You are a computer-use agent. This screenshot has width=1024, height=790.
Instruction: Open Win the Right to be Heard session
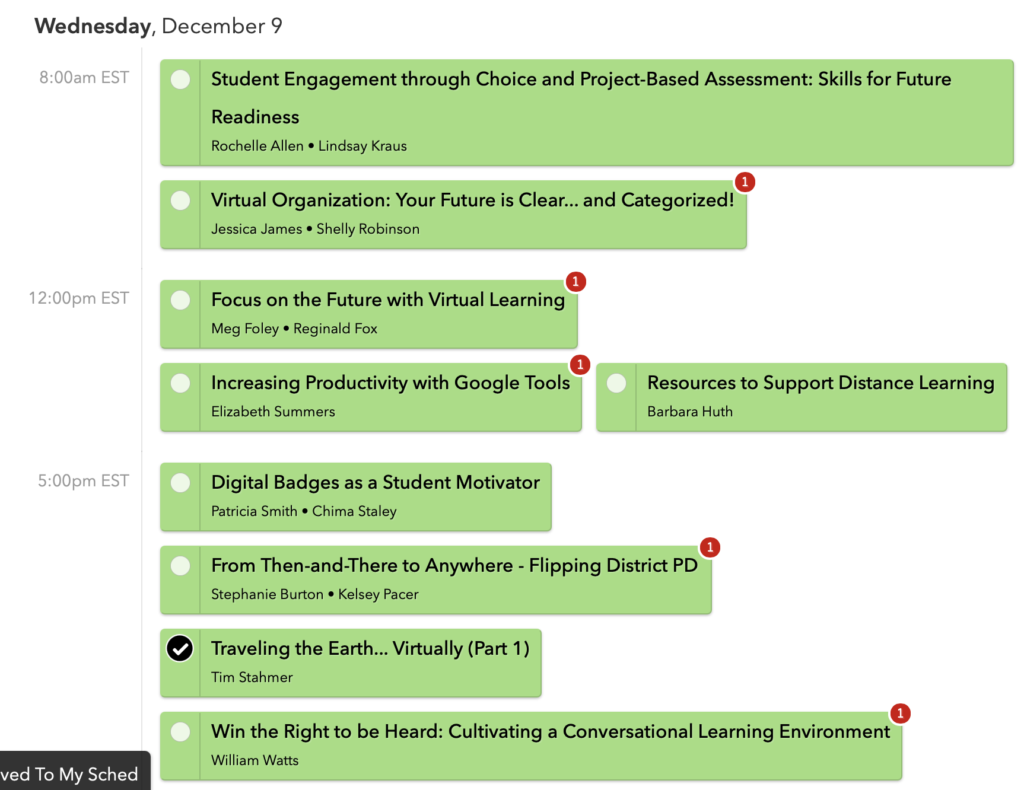click(551, 731)
